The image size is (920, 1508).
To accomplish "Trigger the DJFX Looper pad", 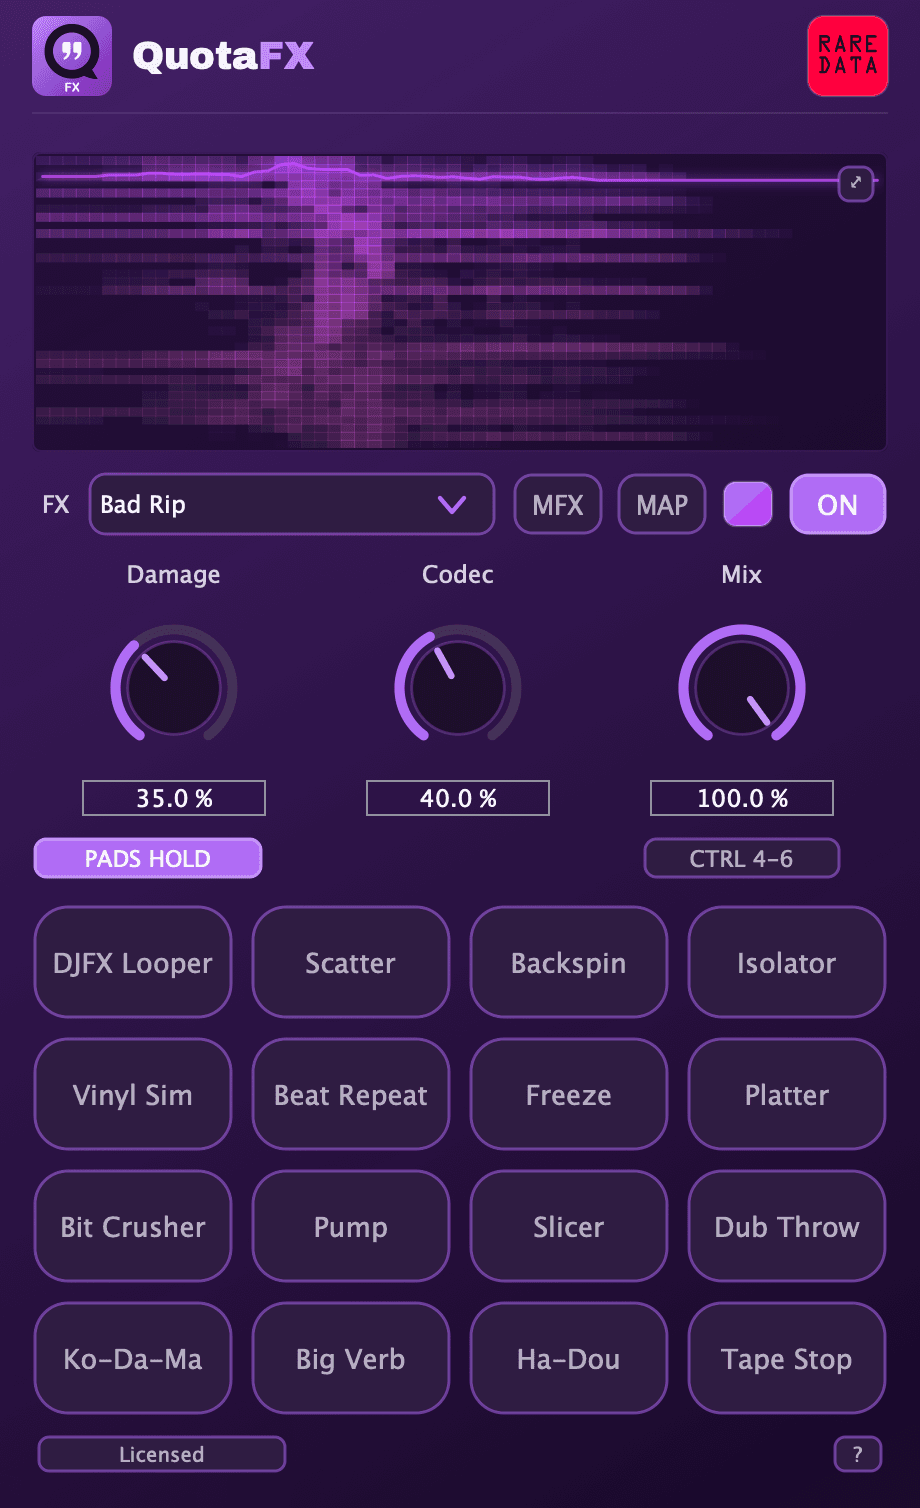I will [133, 962].
